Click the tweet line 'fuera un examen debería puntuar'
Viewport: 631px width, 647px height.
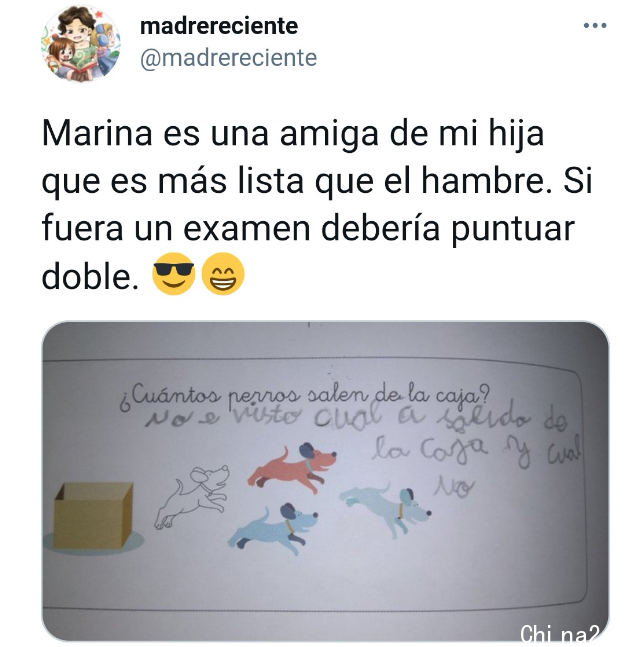308,228
